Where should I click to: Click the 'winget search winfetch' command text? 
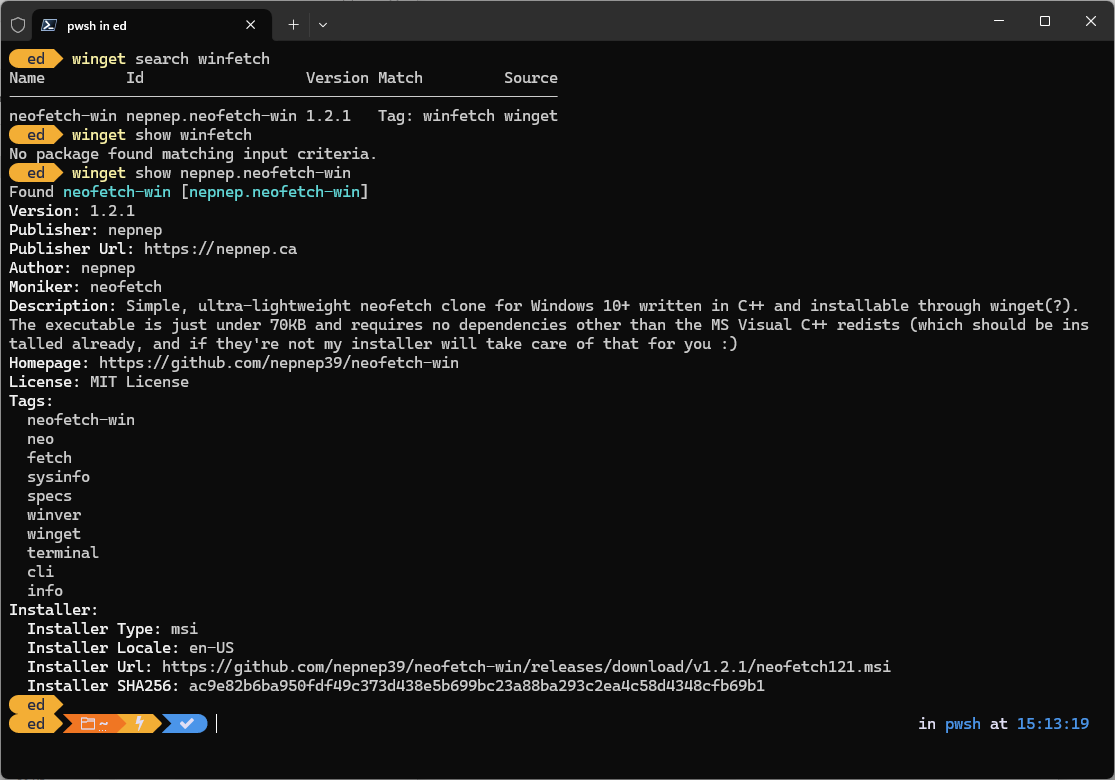point(169,58)
